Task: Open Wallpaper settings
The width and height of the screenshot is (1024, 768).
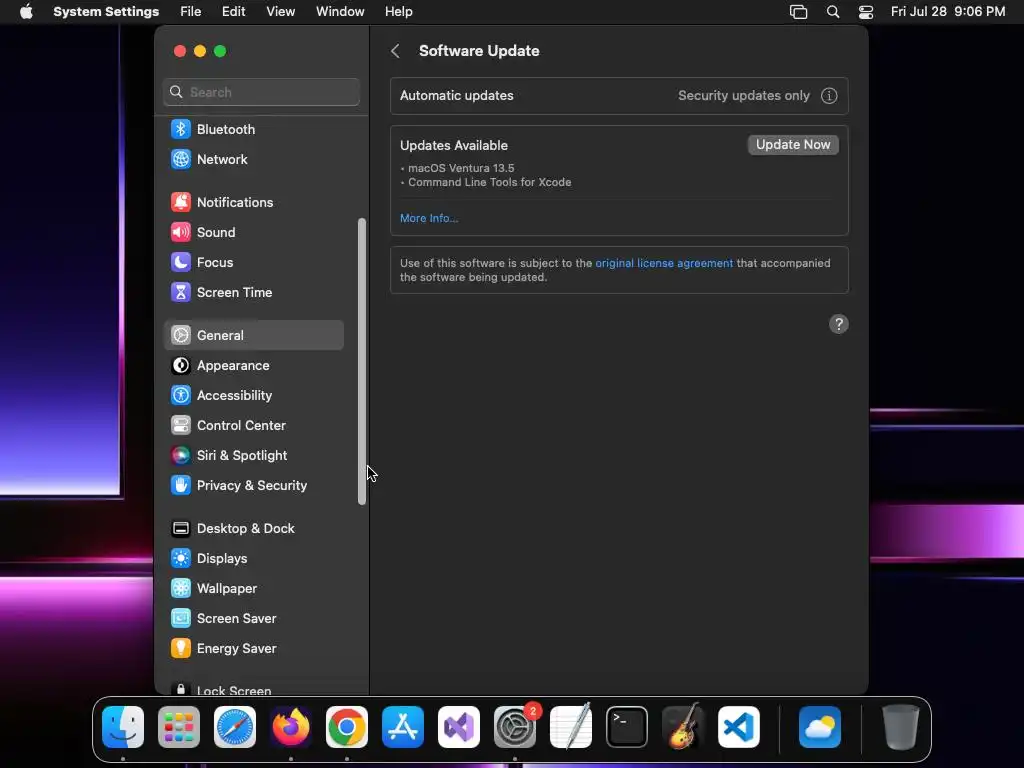Action: (253, 588)
